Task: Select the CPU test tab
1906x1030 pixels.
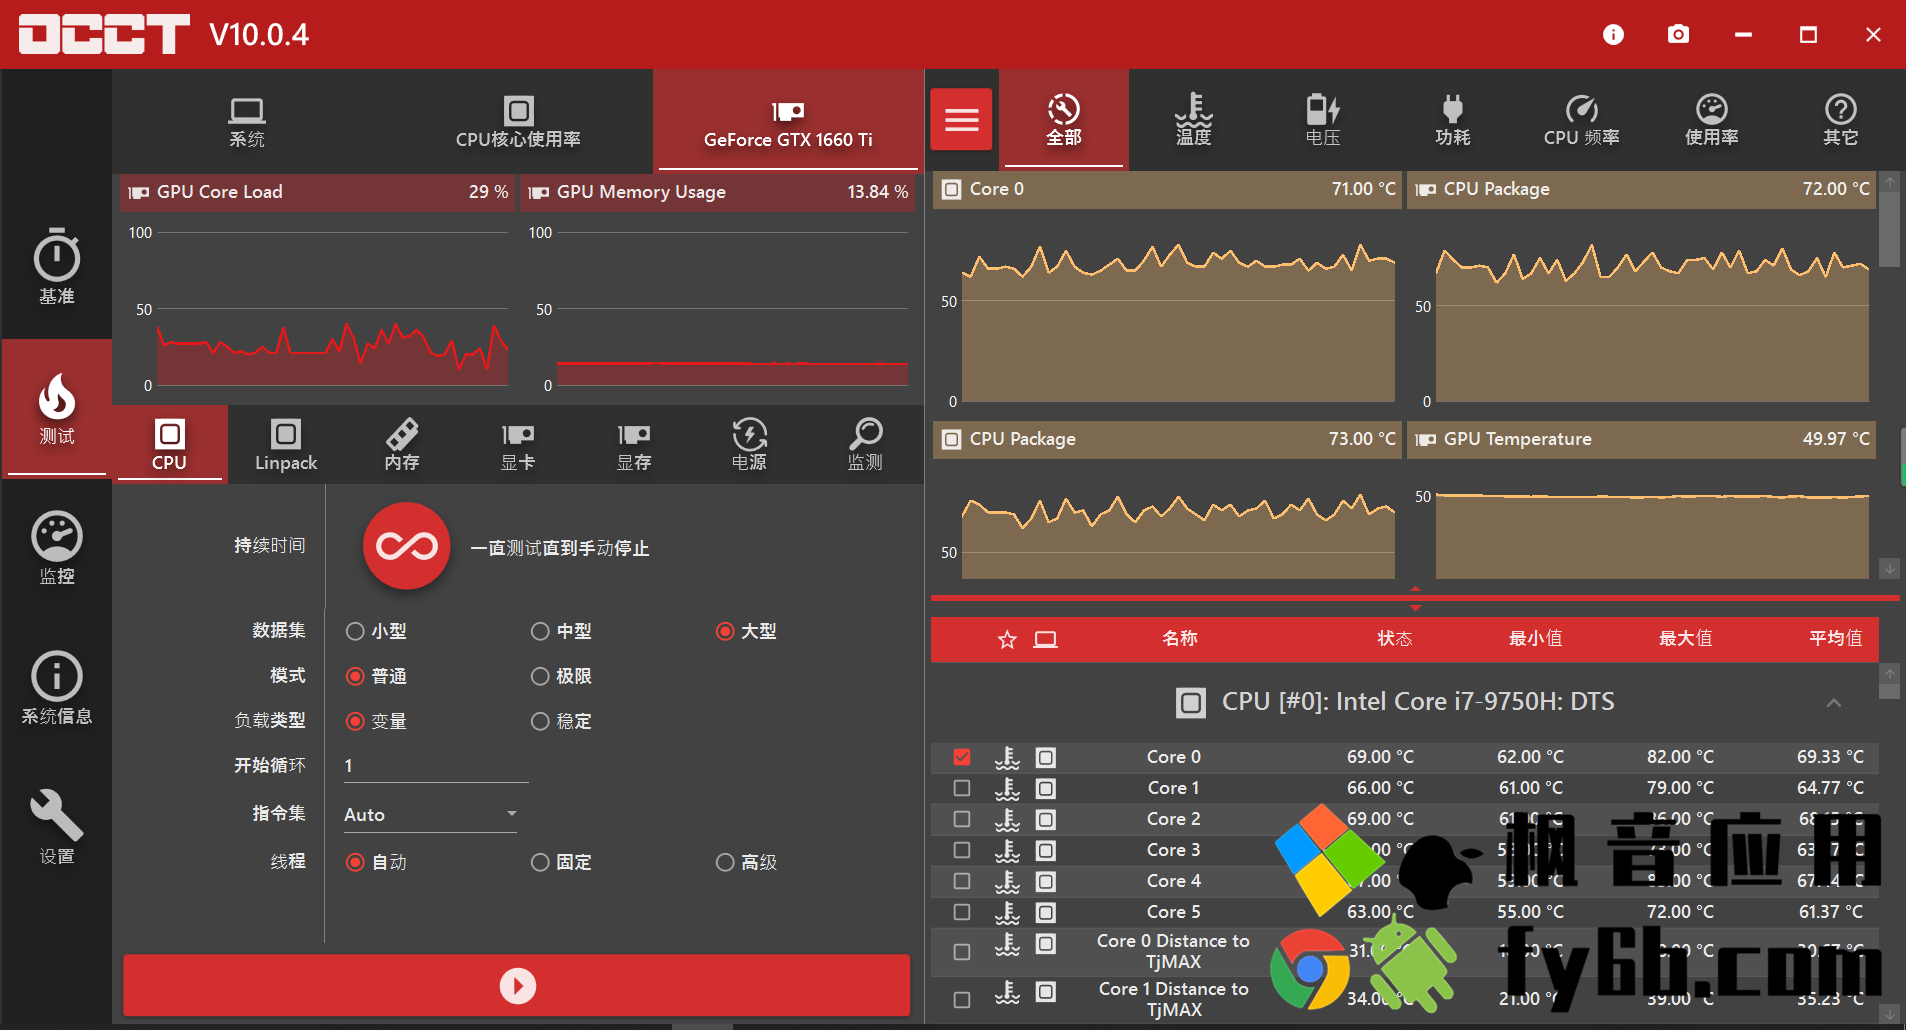Action: click(170, 445)
